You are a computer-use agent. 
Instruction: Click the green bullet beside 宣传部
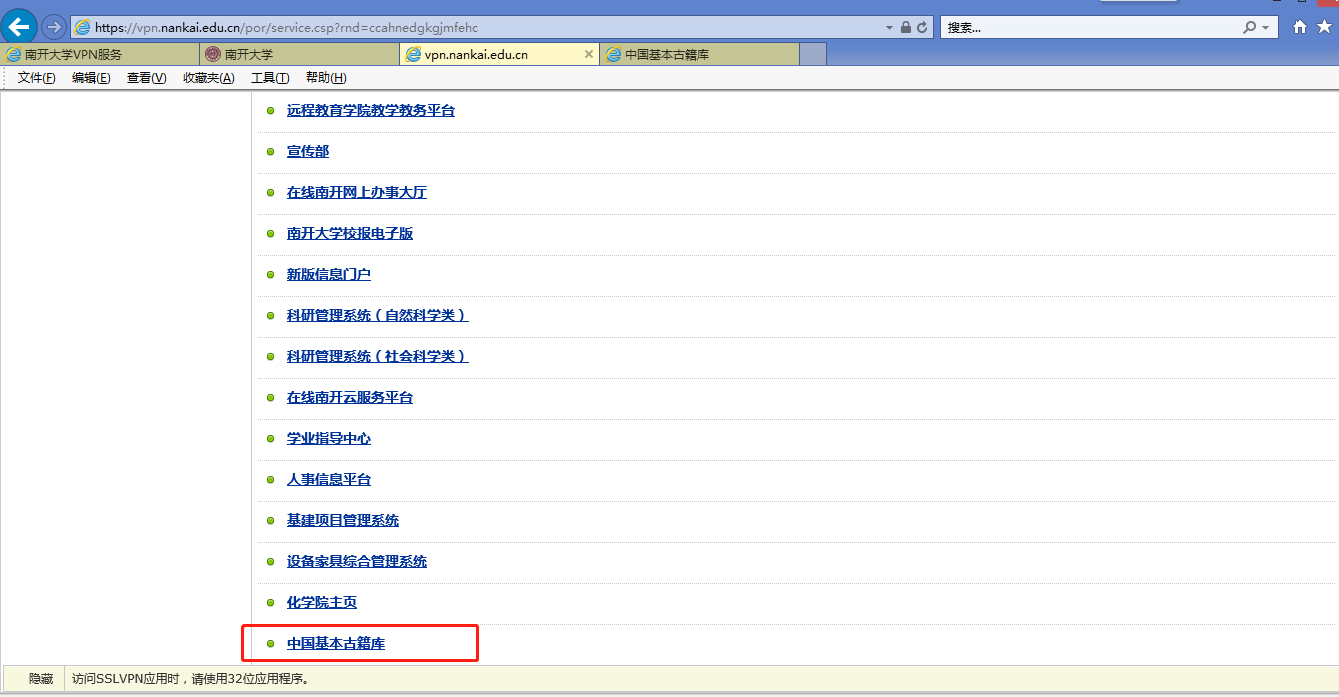270,151
